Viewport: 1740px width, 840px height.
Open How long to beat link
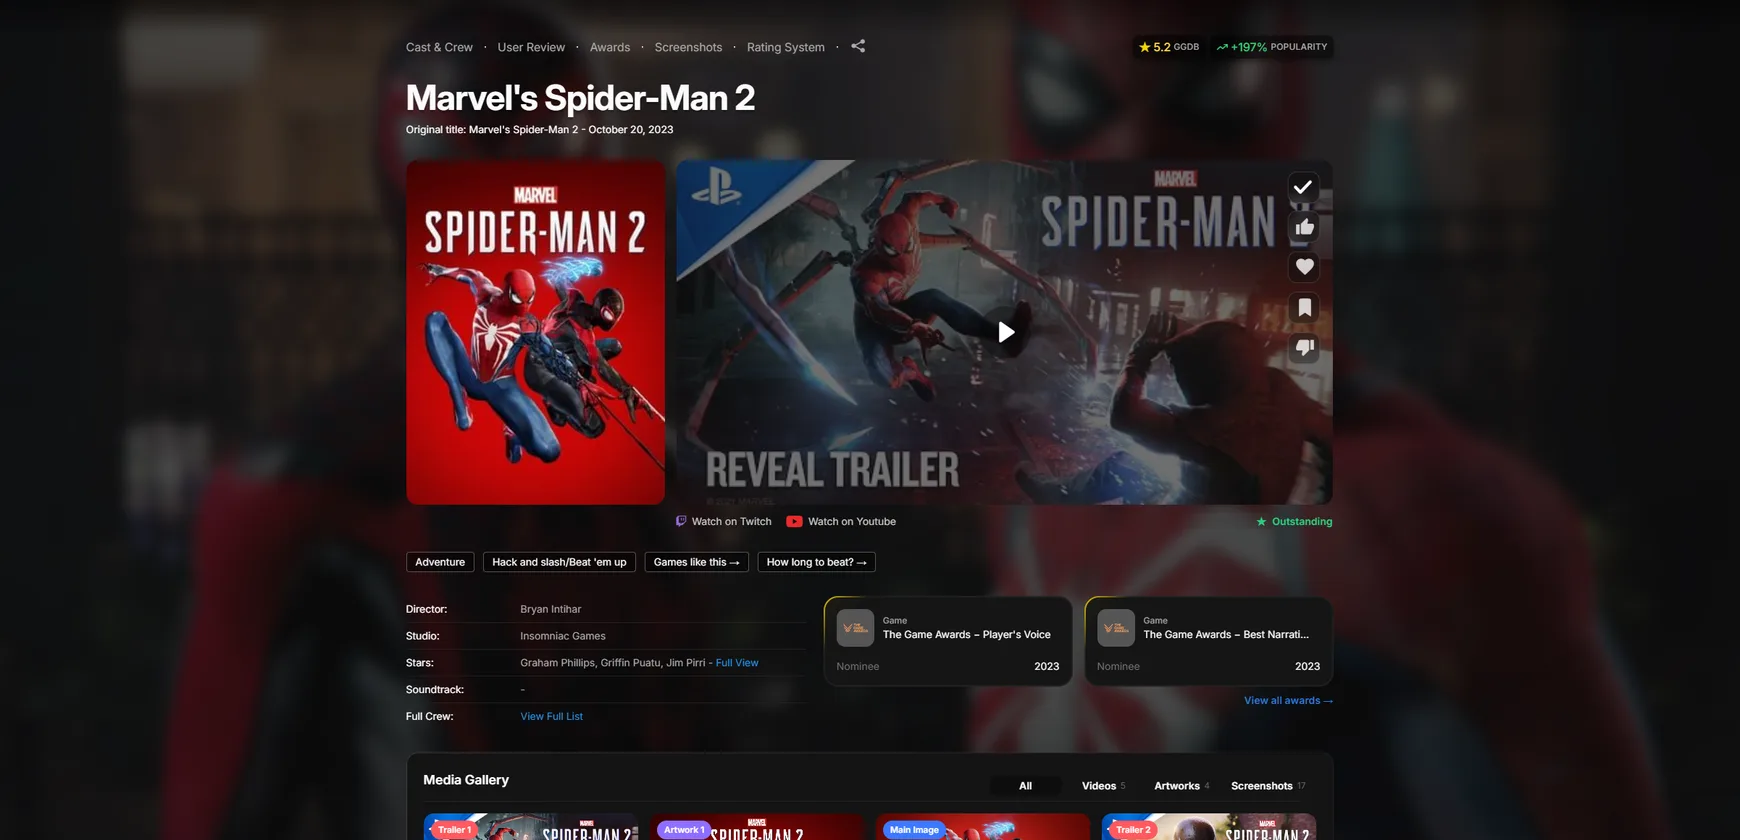[x=816, y=562]
